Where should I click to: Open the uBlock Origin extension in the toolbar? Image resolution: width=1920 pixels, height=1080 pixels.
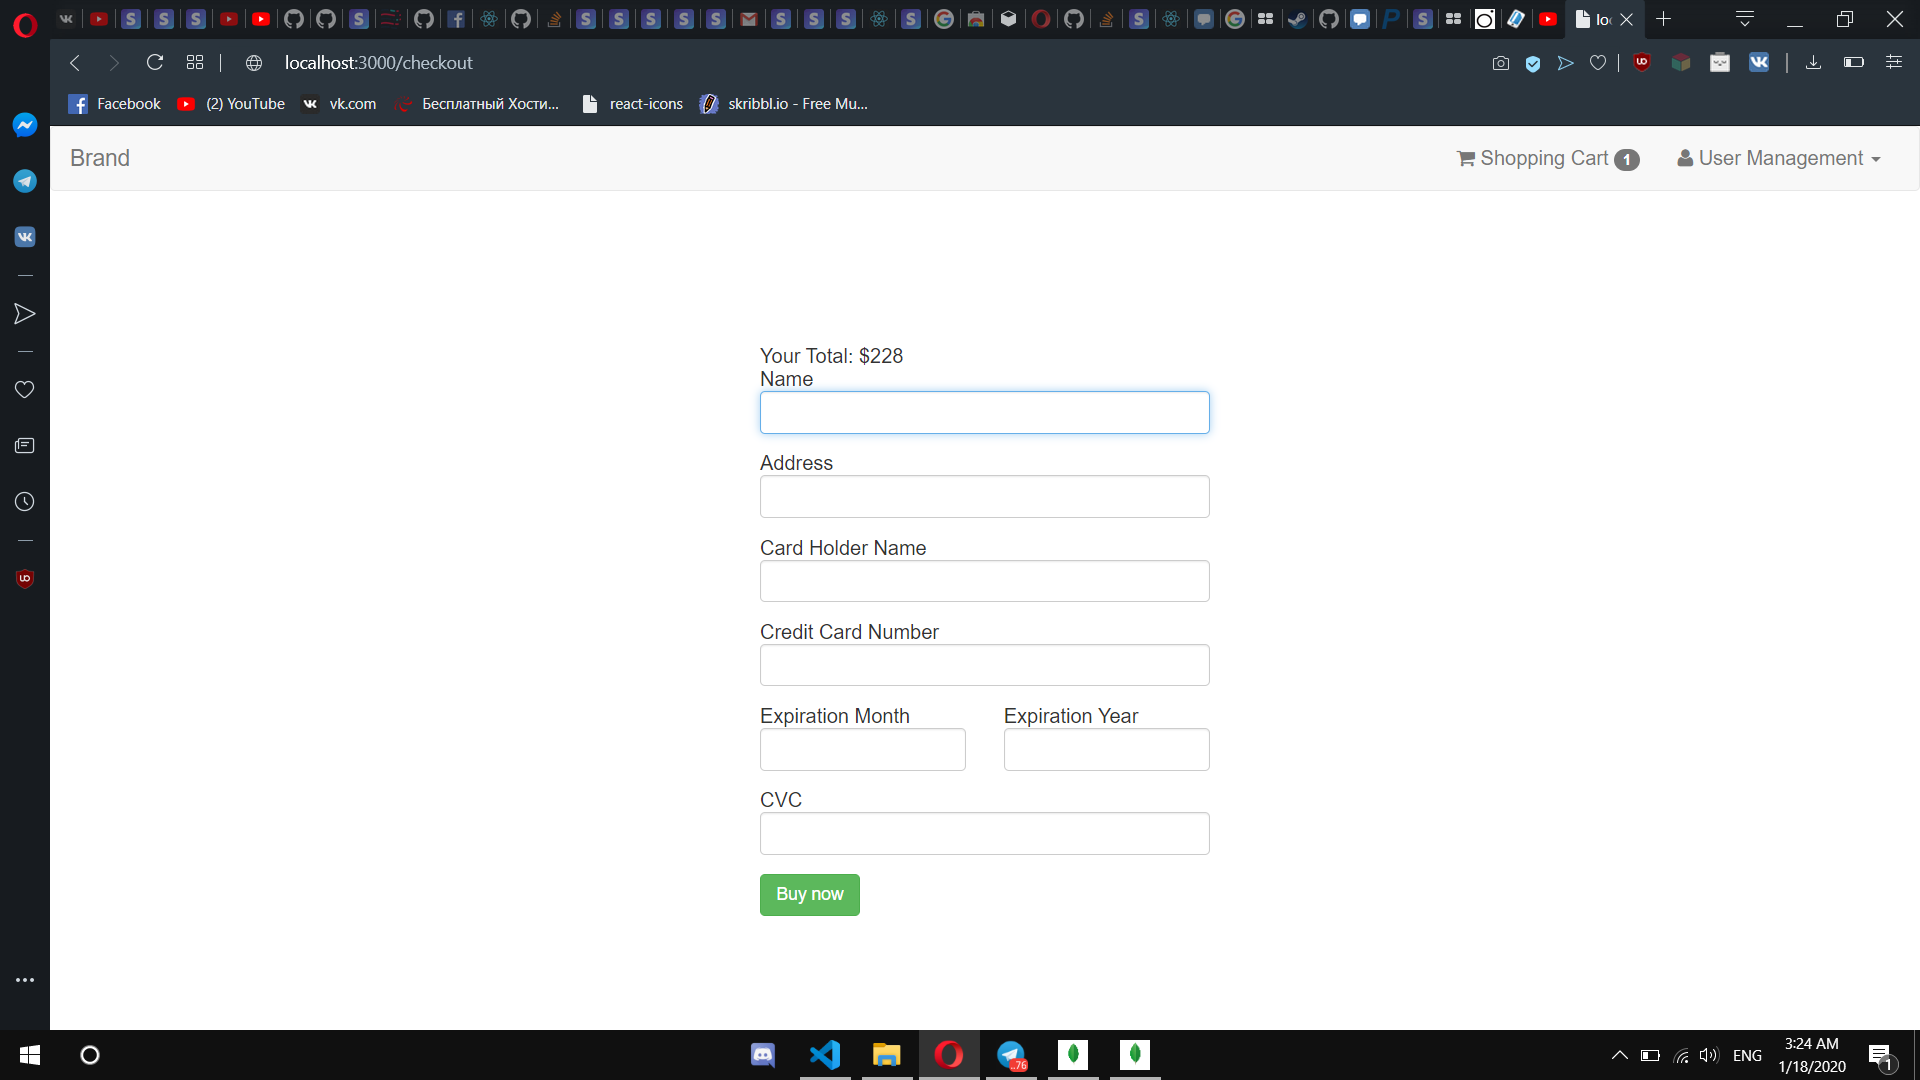1642,62
